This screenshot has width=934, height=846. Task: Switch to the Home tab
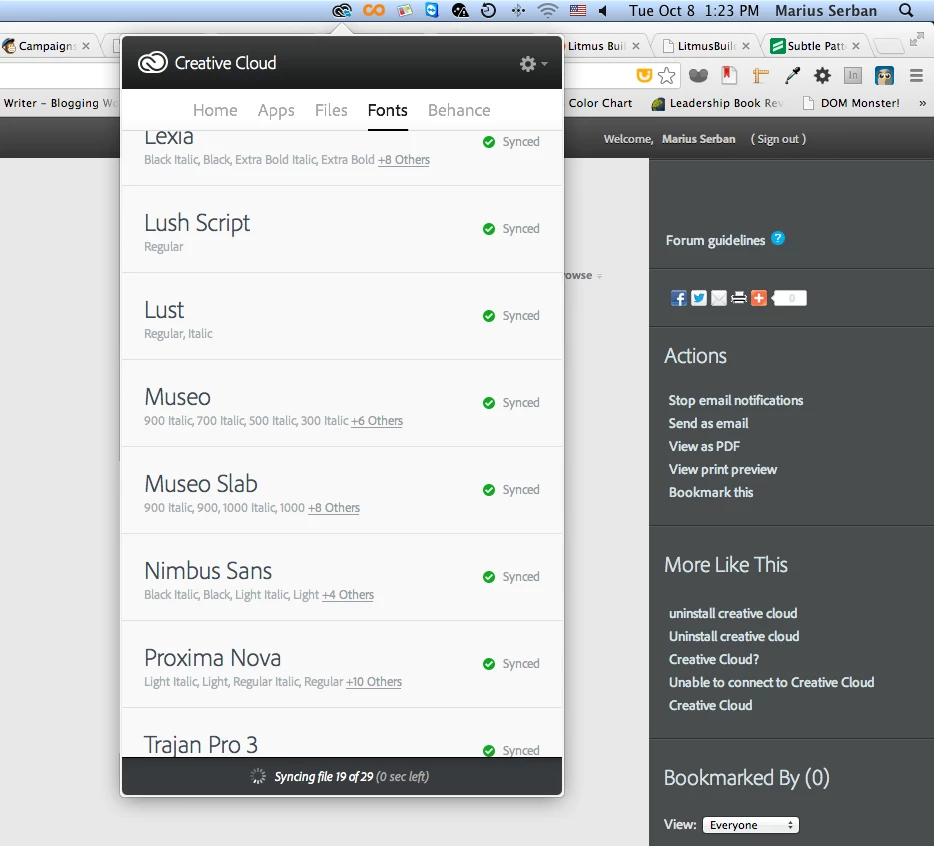pos(215,110)
